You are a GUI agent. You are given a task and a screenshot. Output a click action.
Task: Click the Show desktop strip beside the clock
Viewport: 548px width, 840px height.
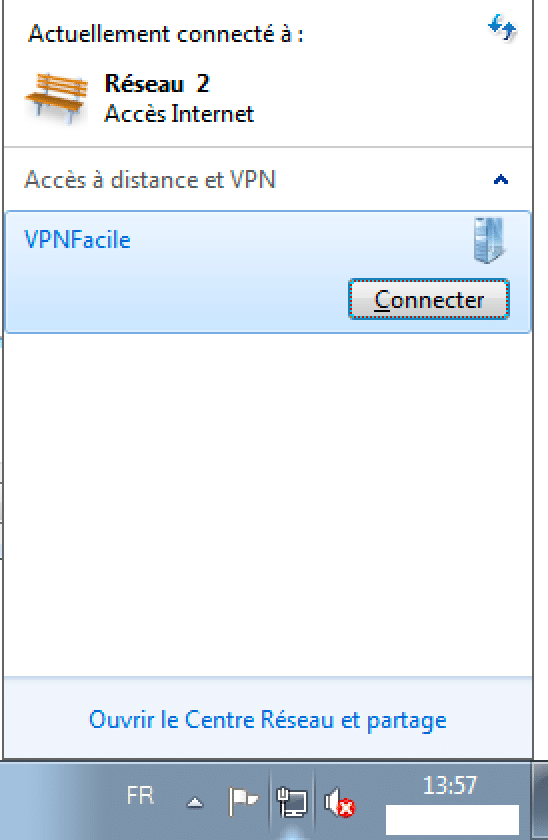tap(540, 801)
